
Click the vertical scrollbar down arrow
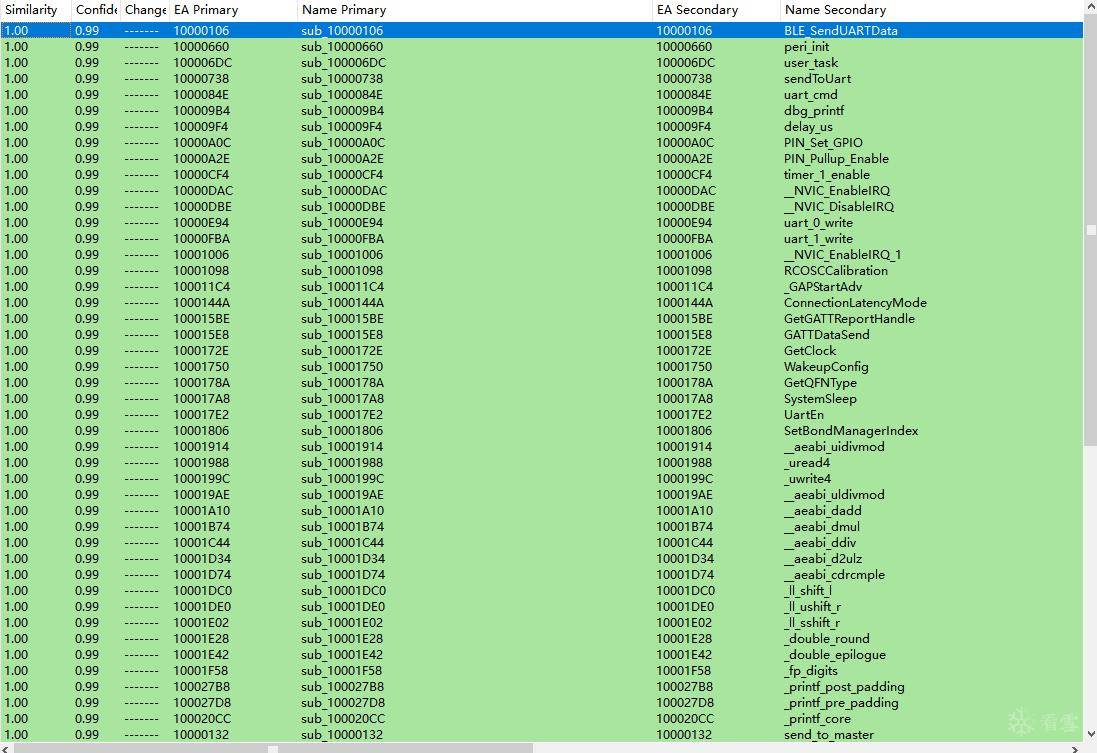click(x=1091, y=734)
